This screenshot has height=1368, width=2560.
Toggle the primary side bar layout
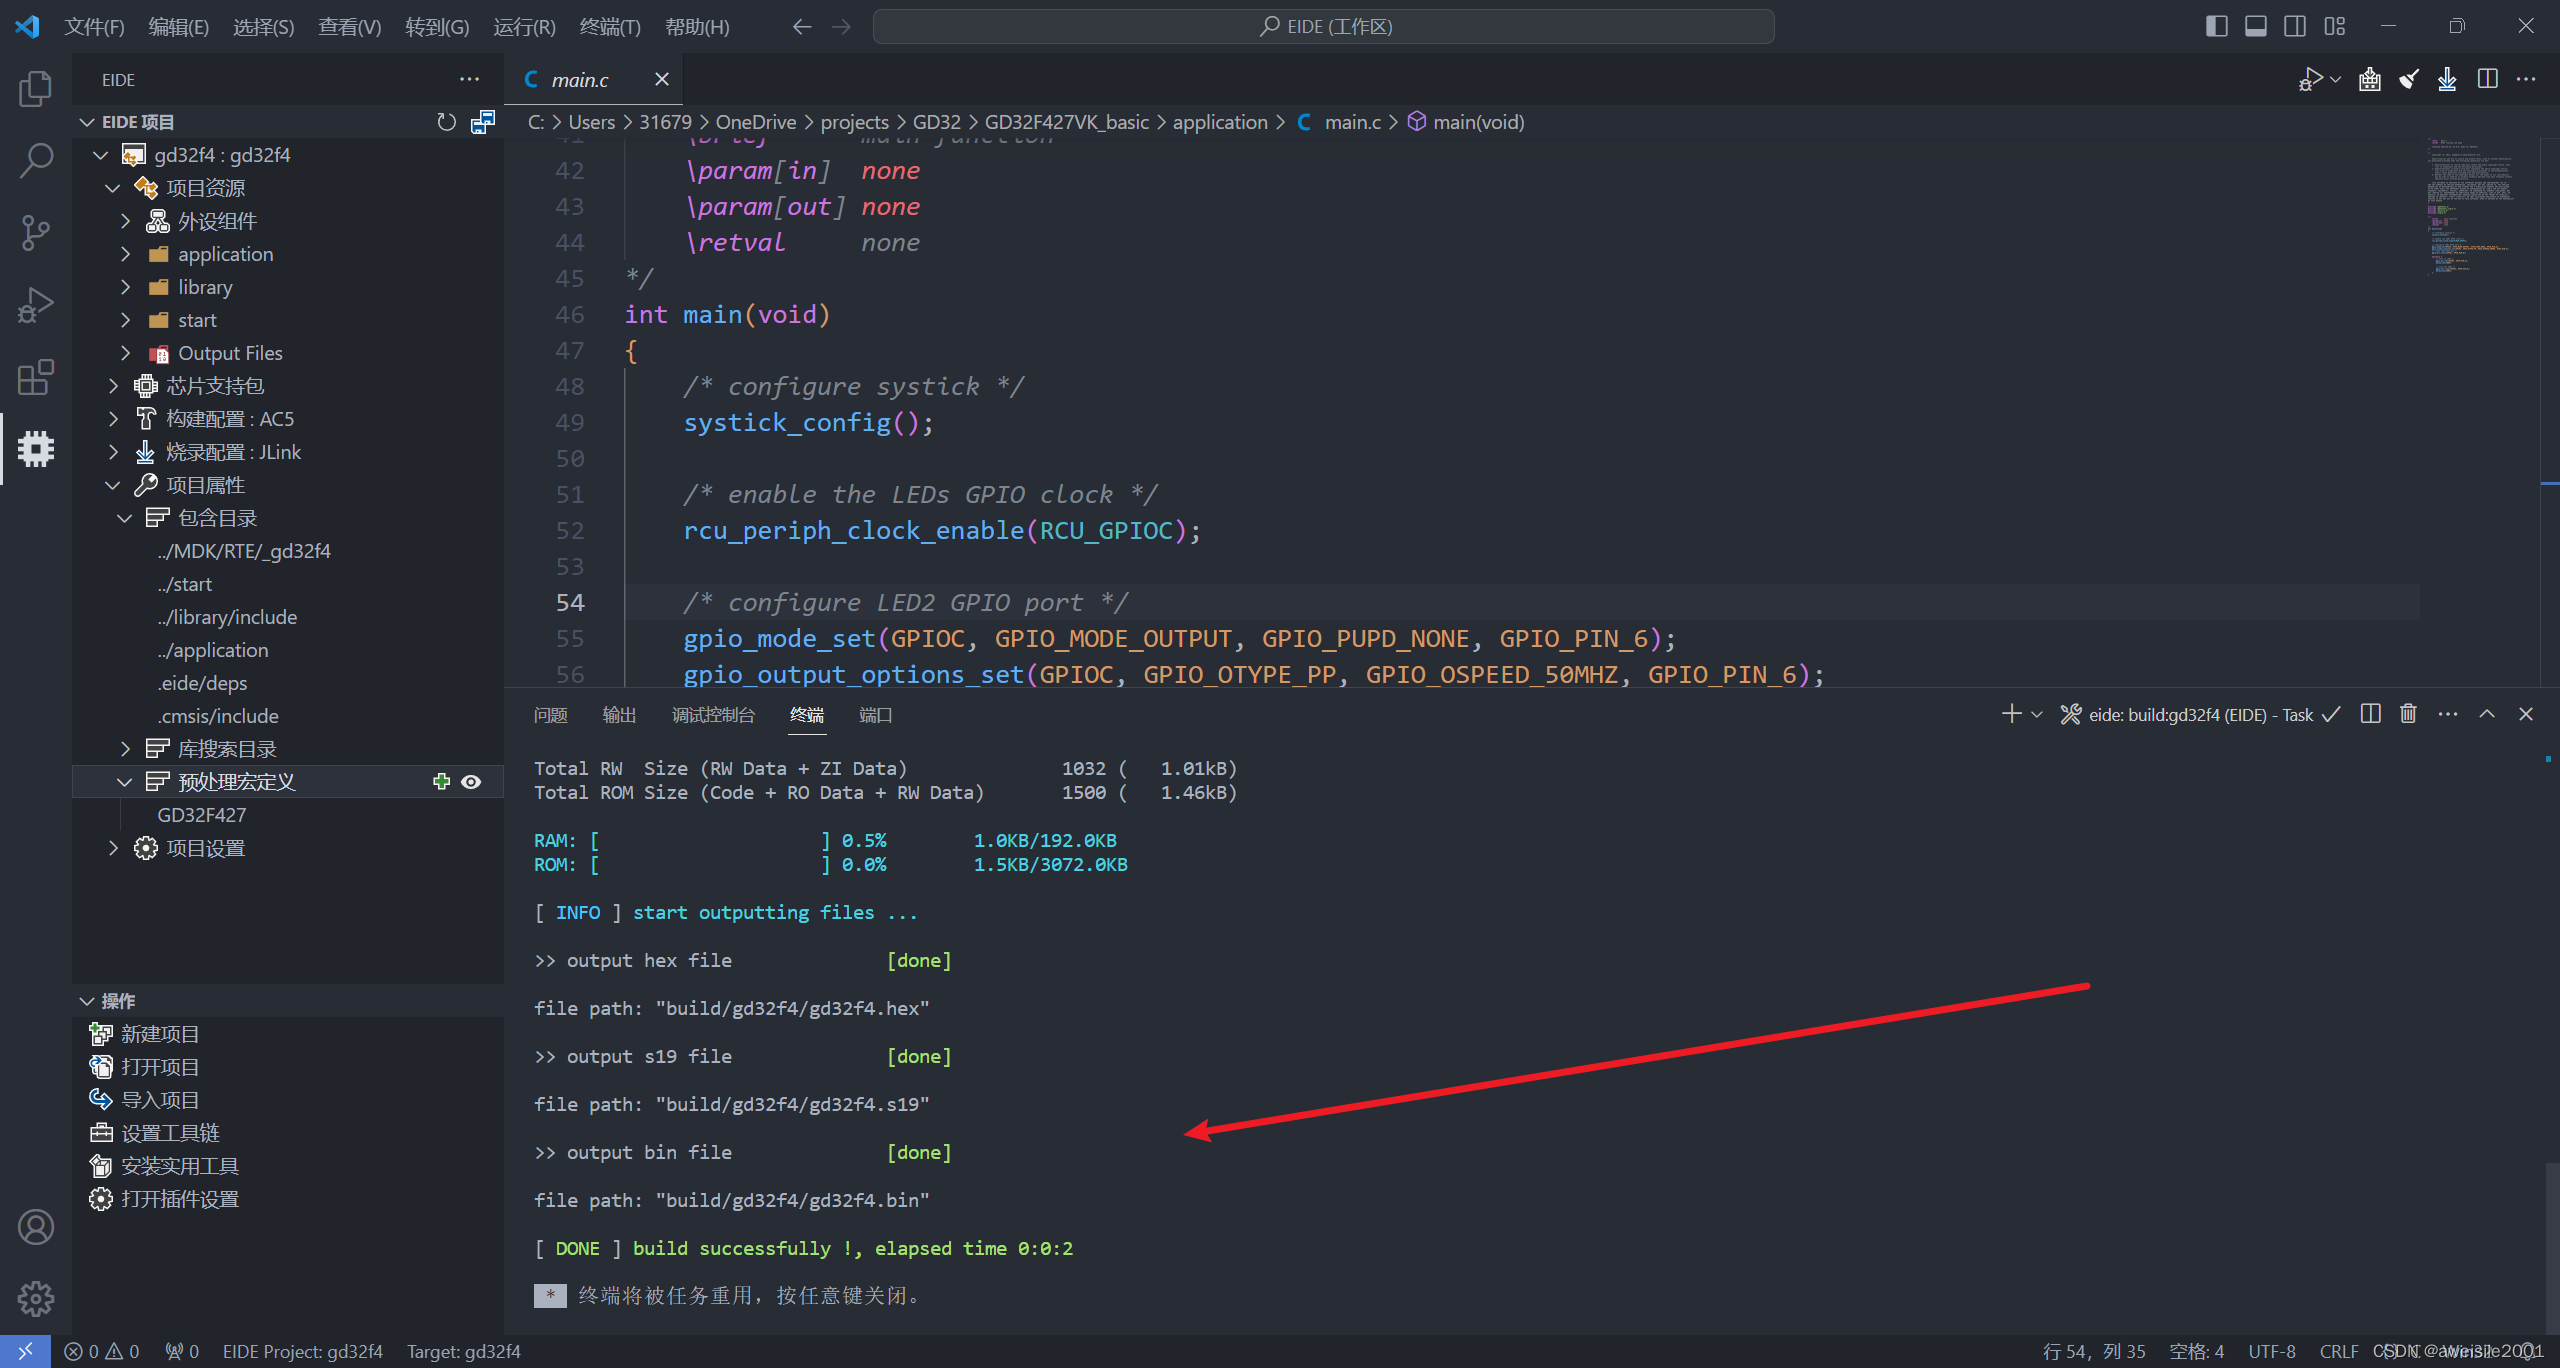pyautogui.click(x=2216, y=26)
